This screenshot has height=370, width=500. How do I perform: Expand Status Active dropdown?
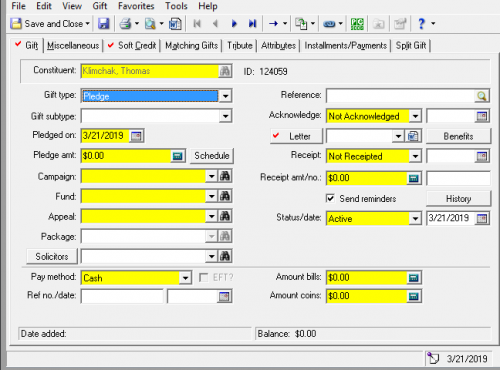coord(415,219)
